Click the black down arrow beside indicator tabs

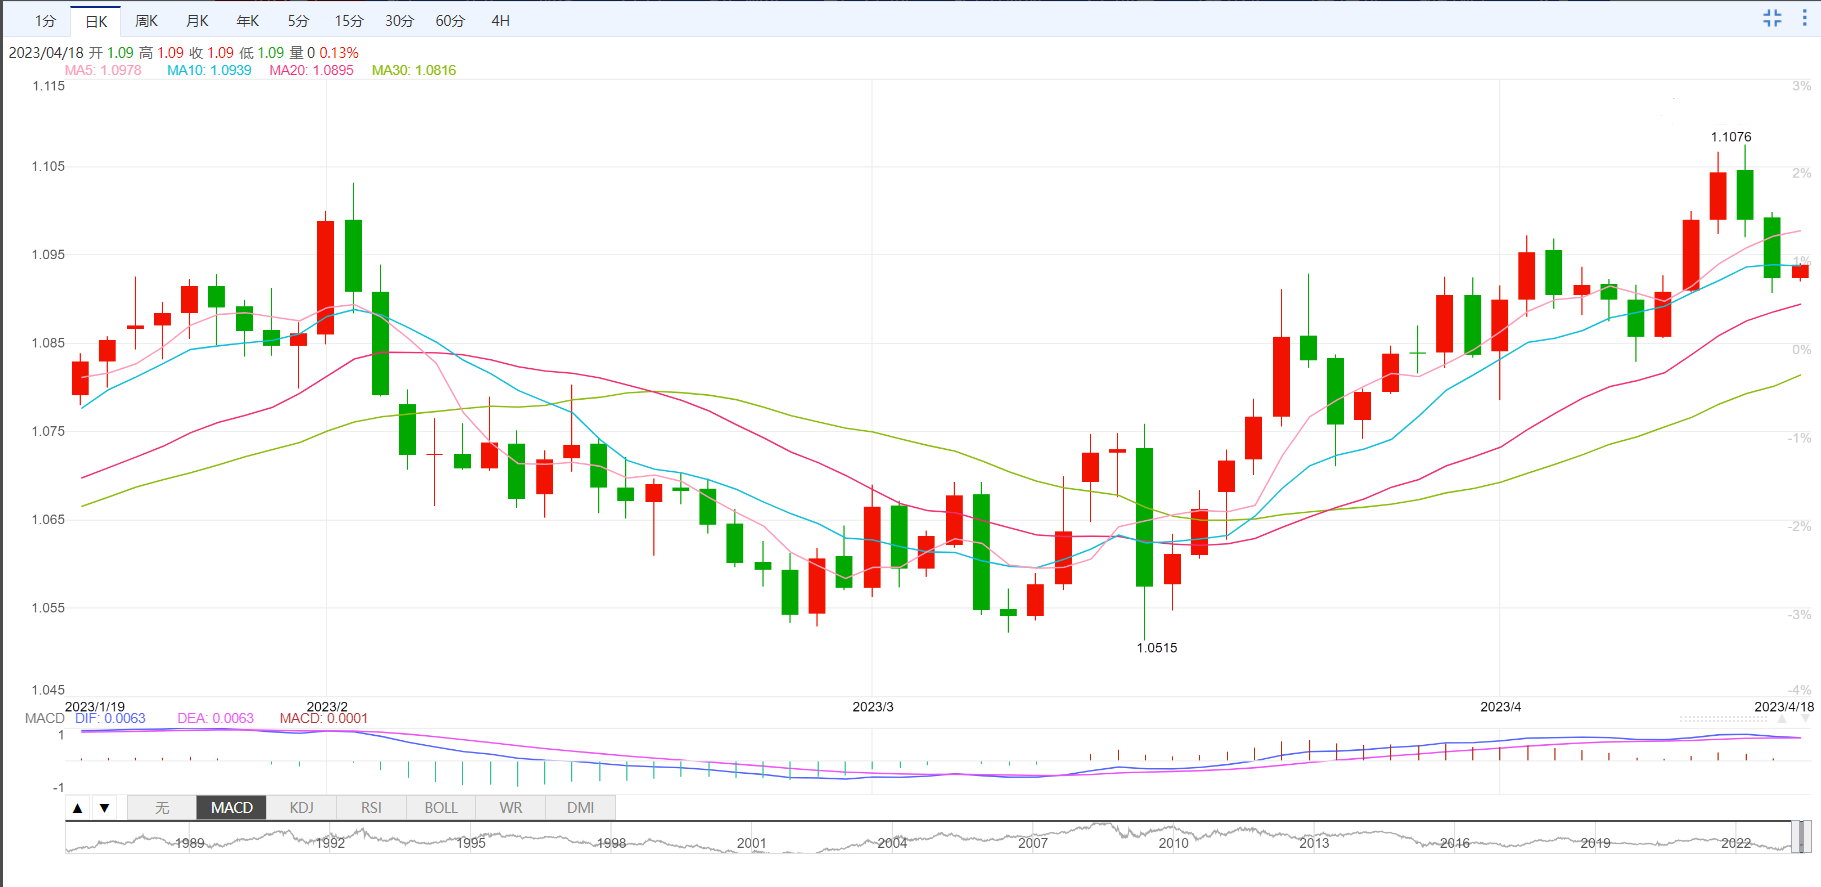[x=104, y=808]
